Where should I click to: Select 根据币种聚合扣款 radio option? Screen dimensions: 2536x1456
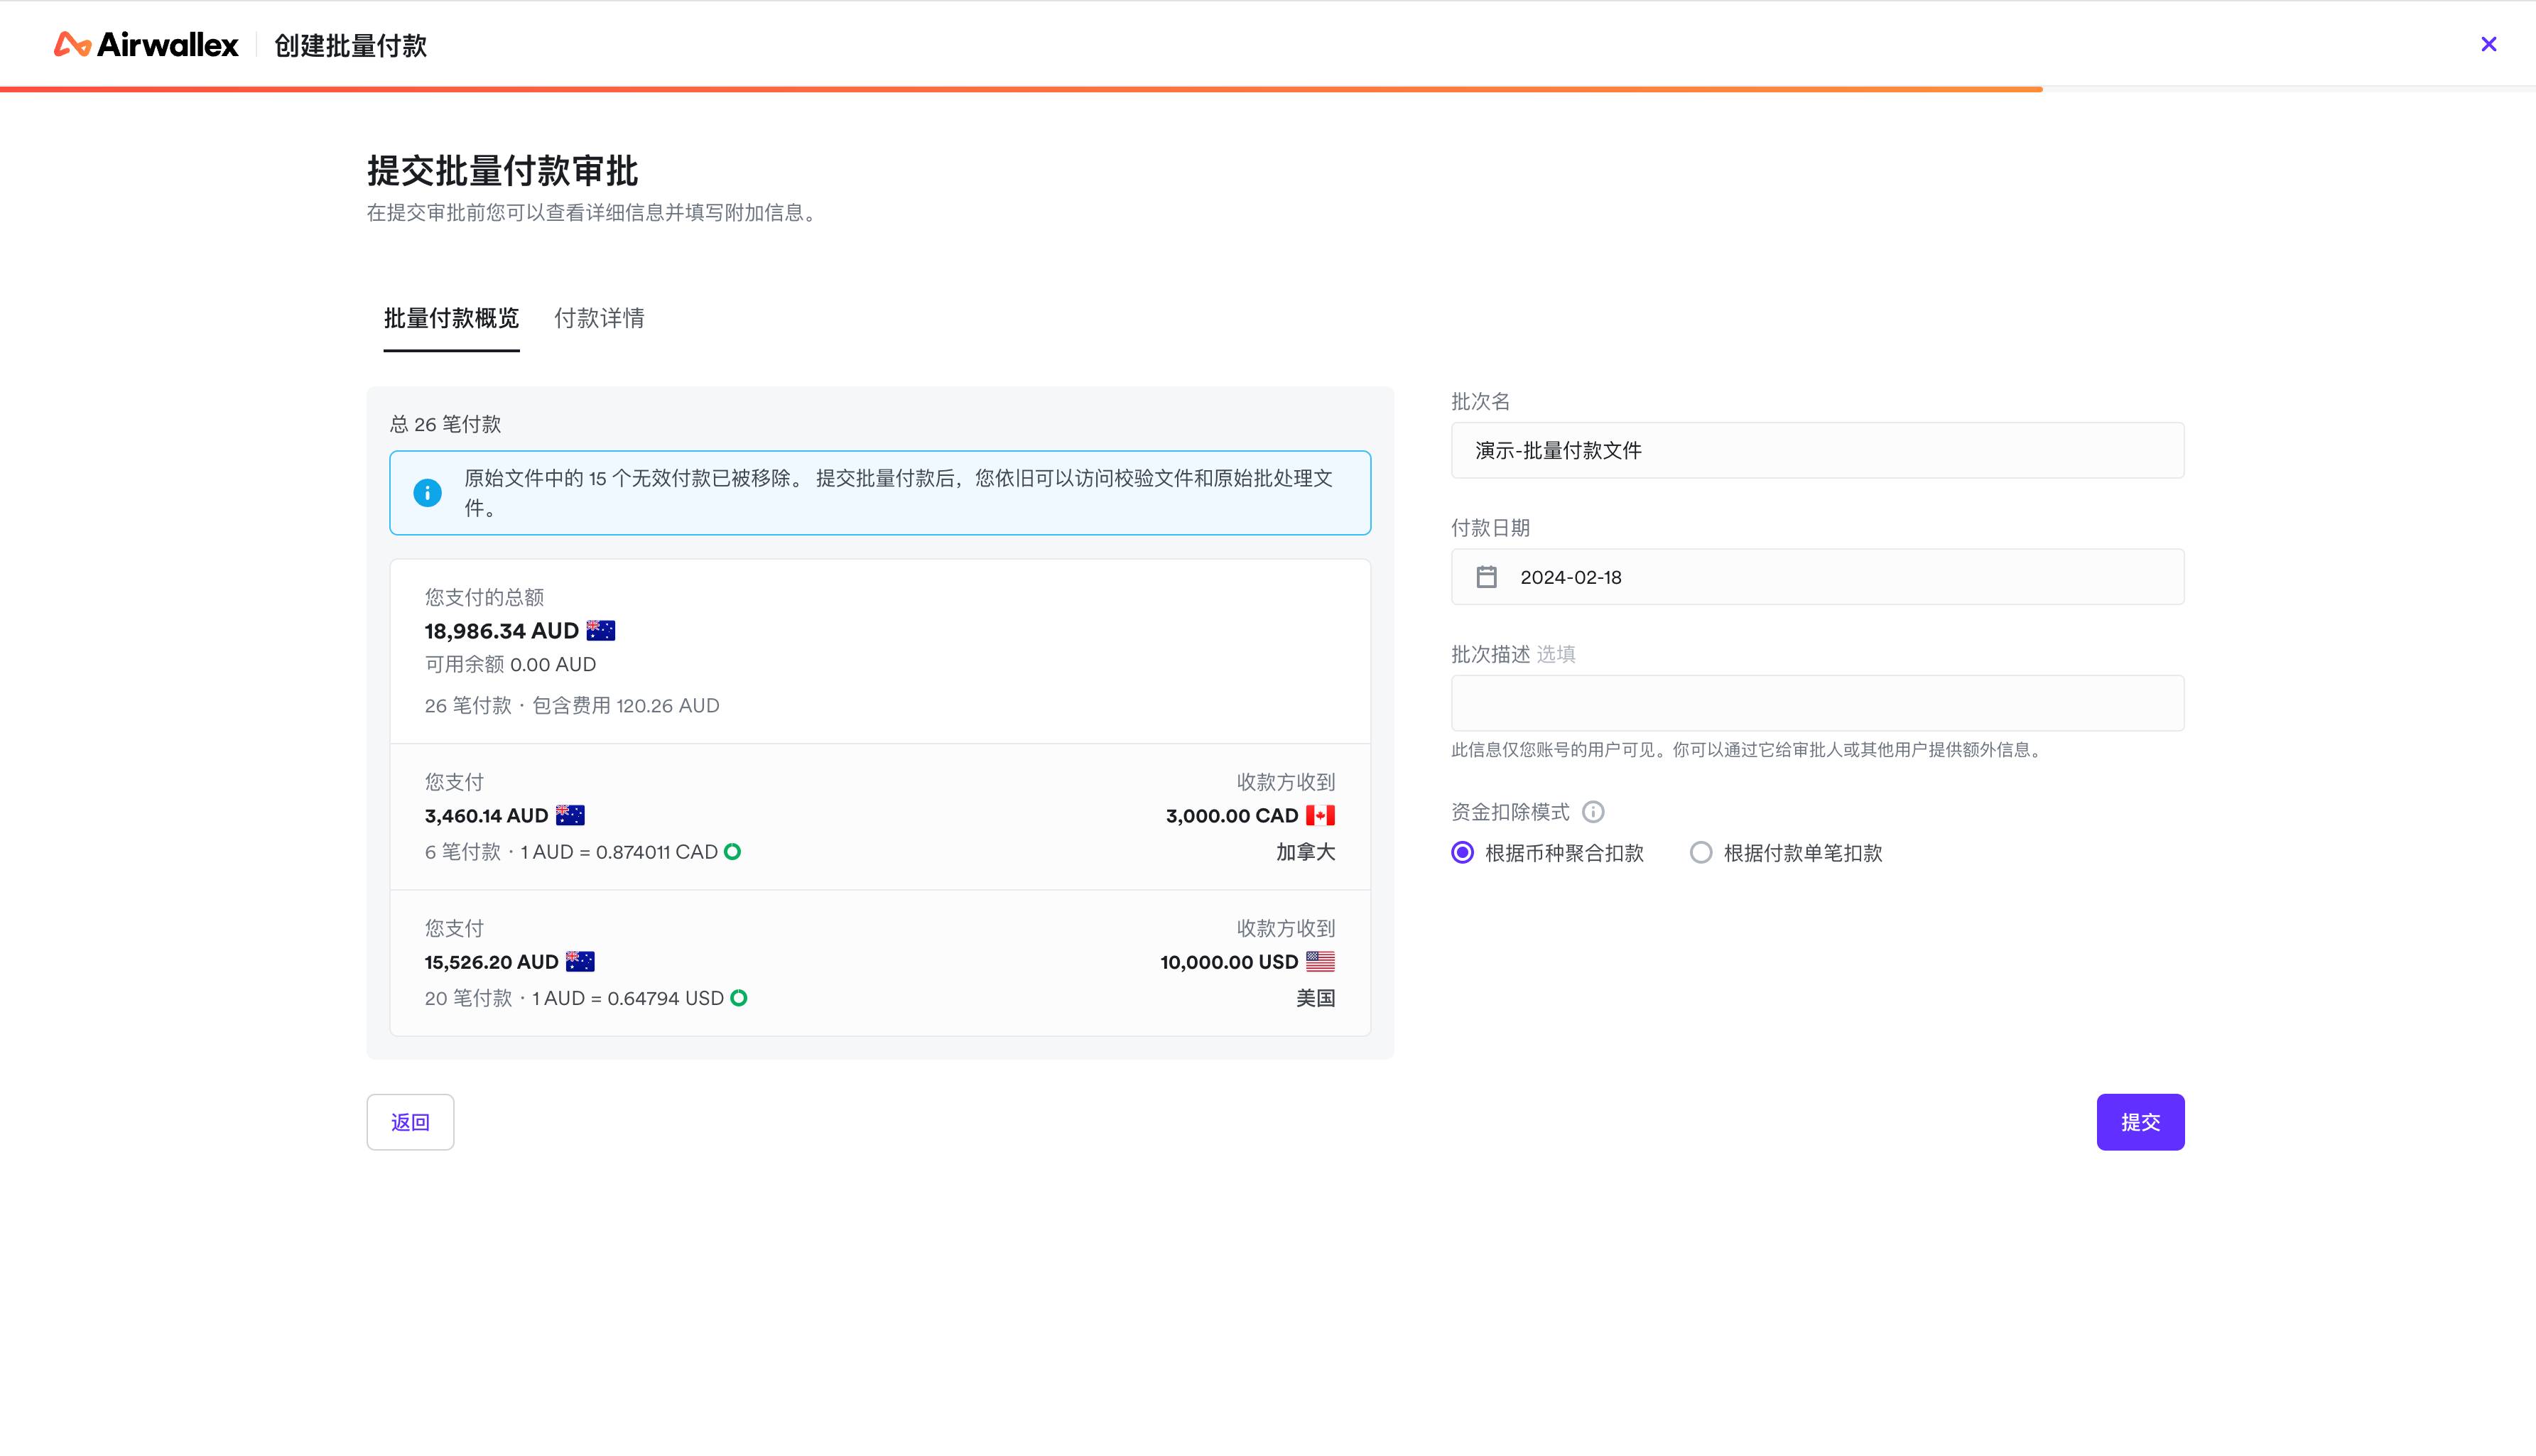[1462, 853]
